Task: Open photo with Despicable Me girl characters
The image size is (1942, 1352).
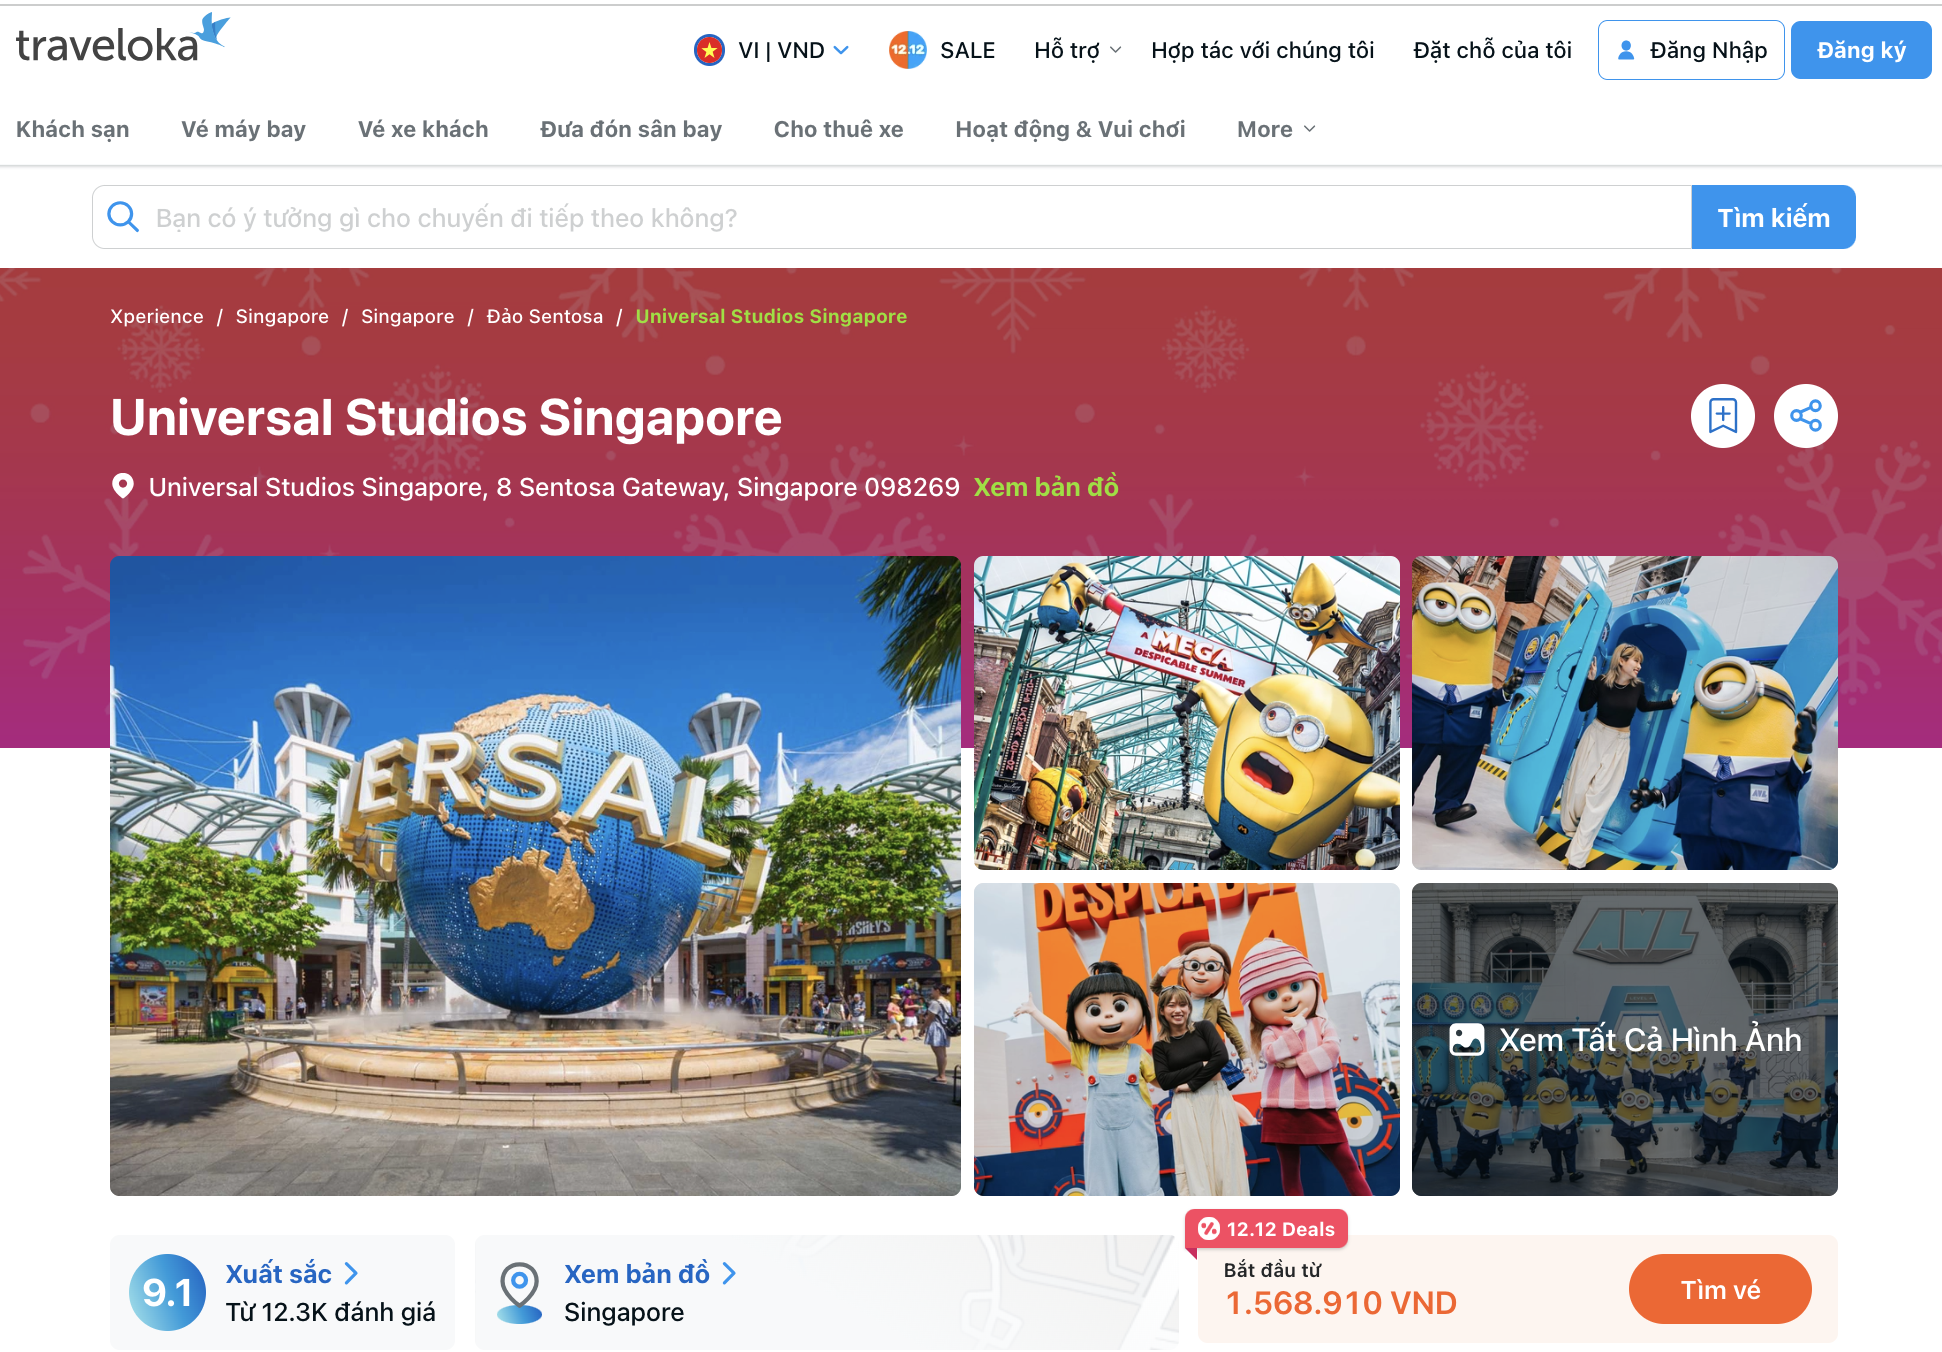Action: point(1187,1039)
